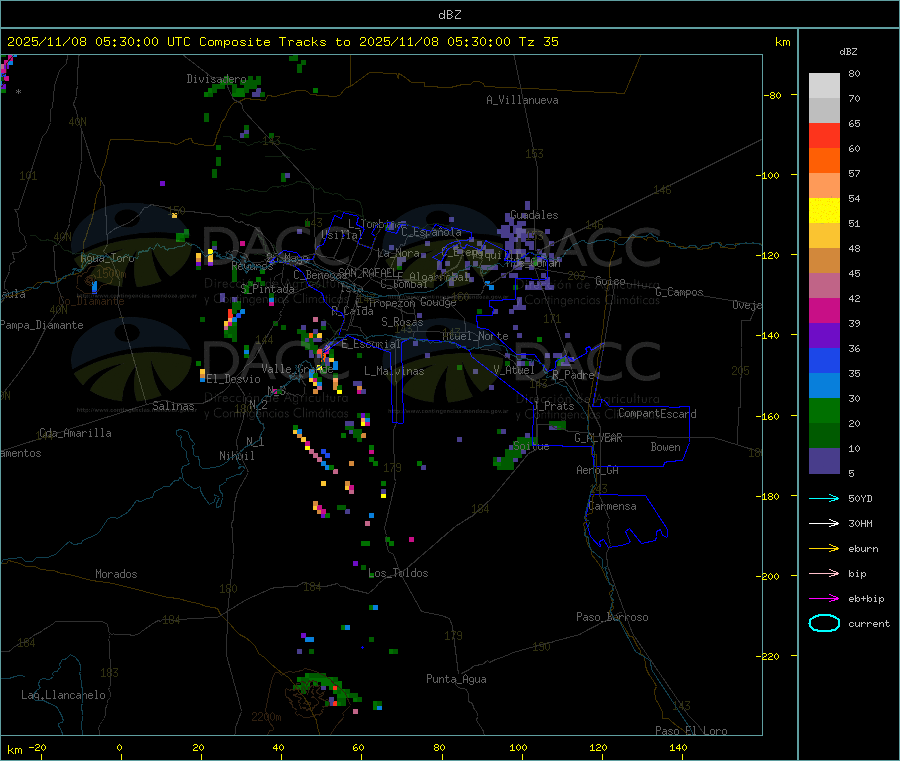Select the magenta swatch in dBZ scale
Screen dimensions: 900x761
[x=824, y=310]
